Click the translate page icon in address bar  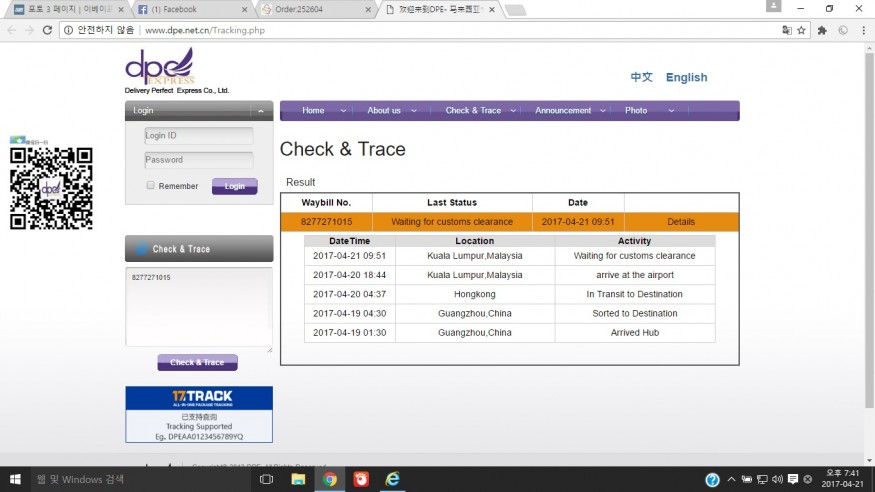(785, 30)
